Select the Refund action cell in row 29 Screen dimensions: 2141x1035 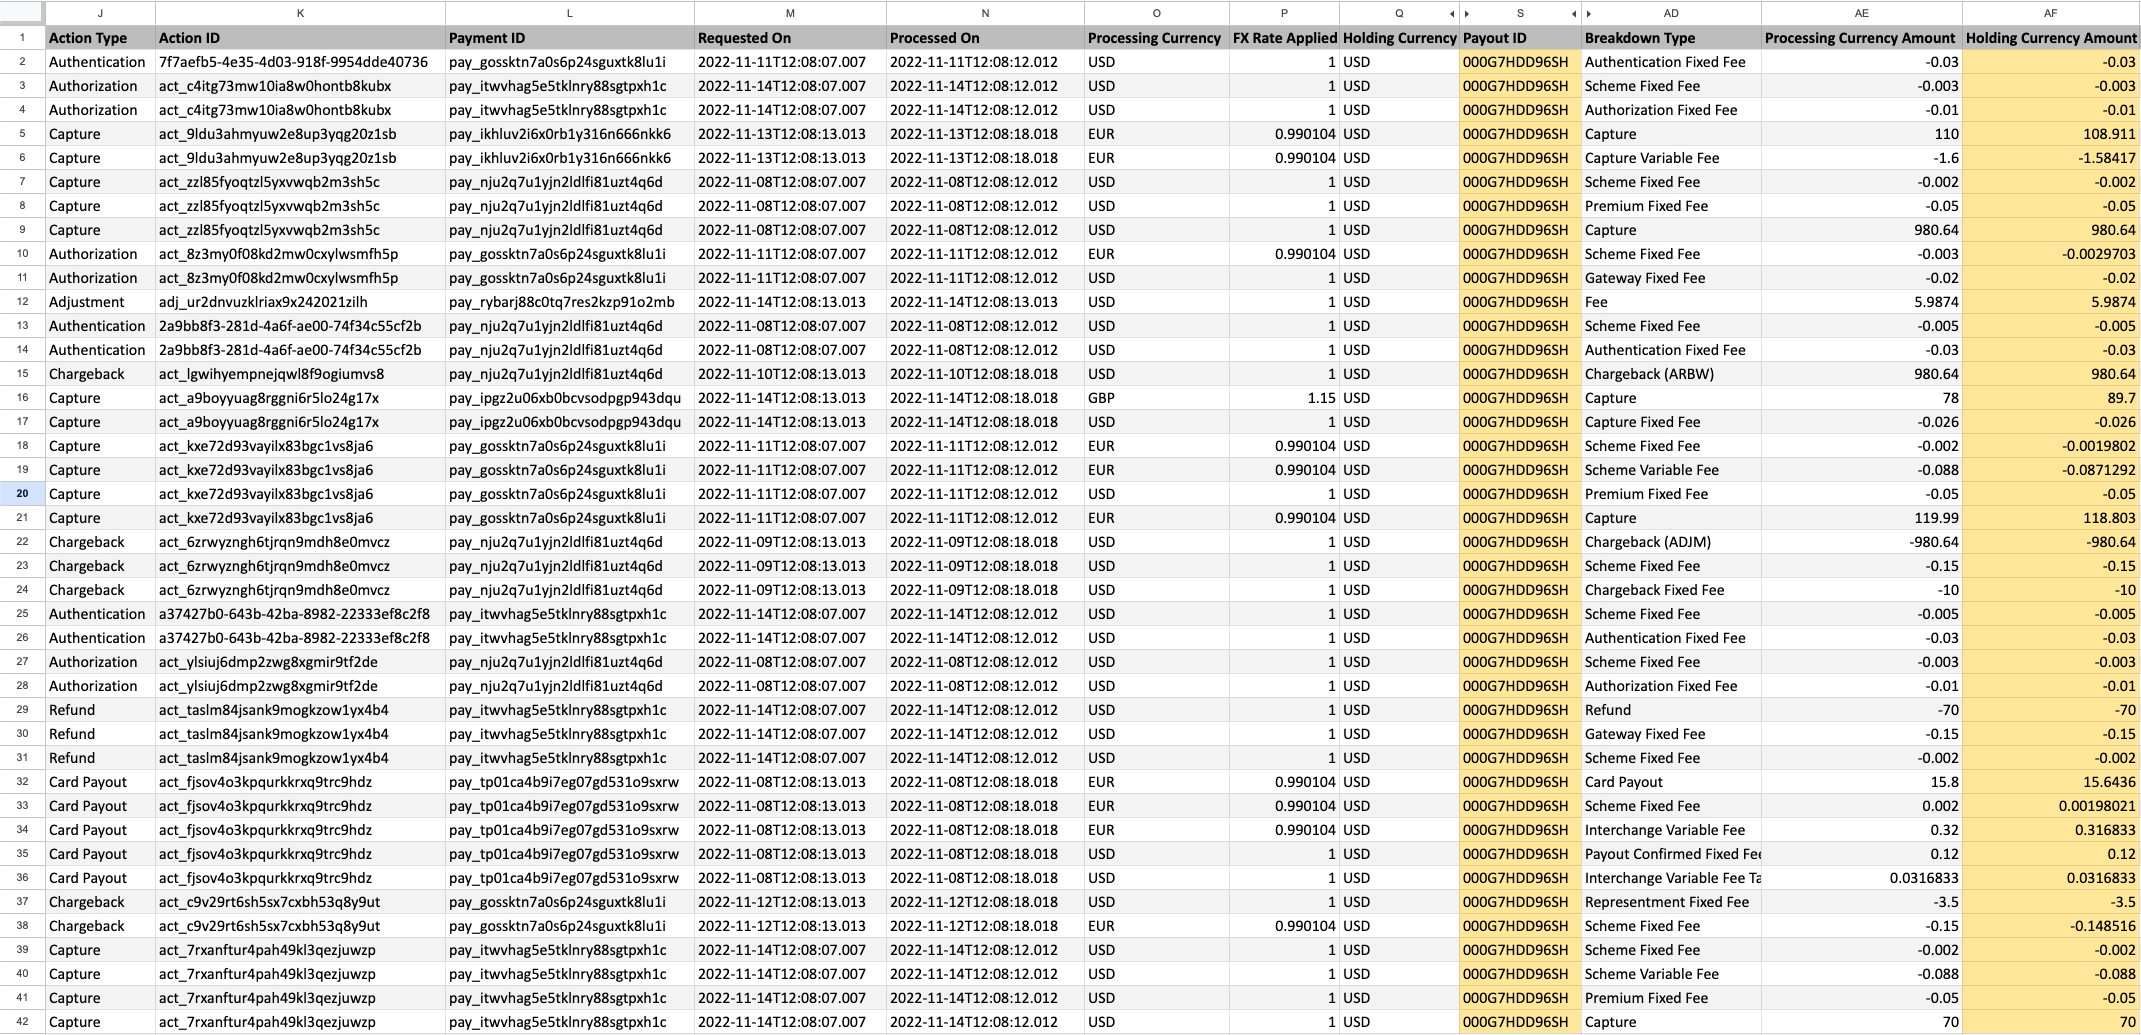(x=75, y=710)
